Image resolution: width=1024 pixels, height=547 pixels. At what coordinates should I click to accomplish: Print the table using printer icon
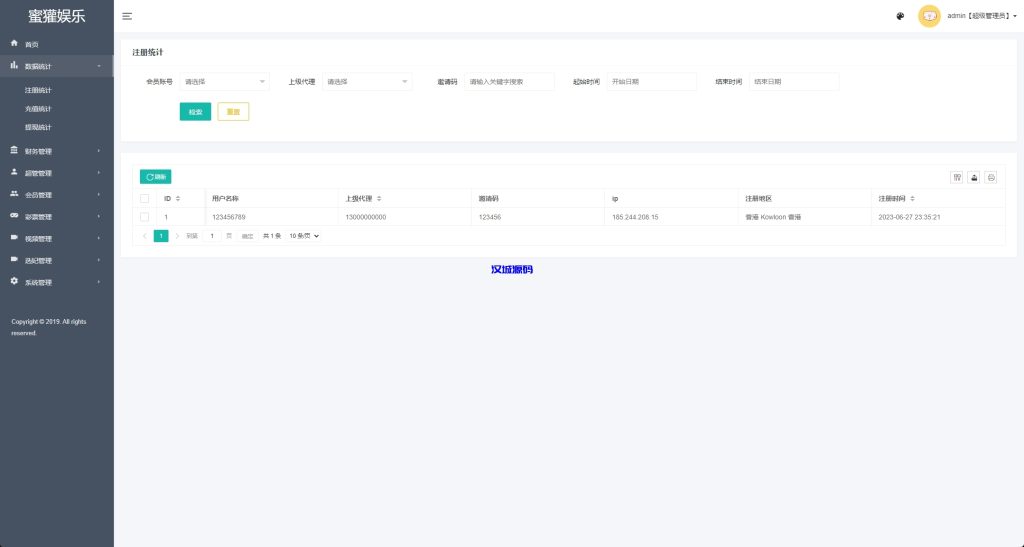tap(991, 177)
